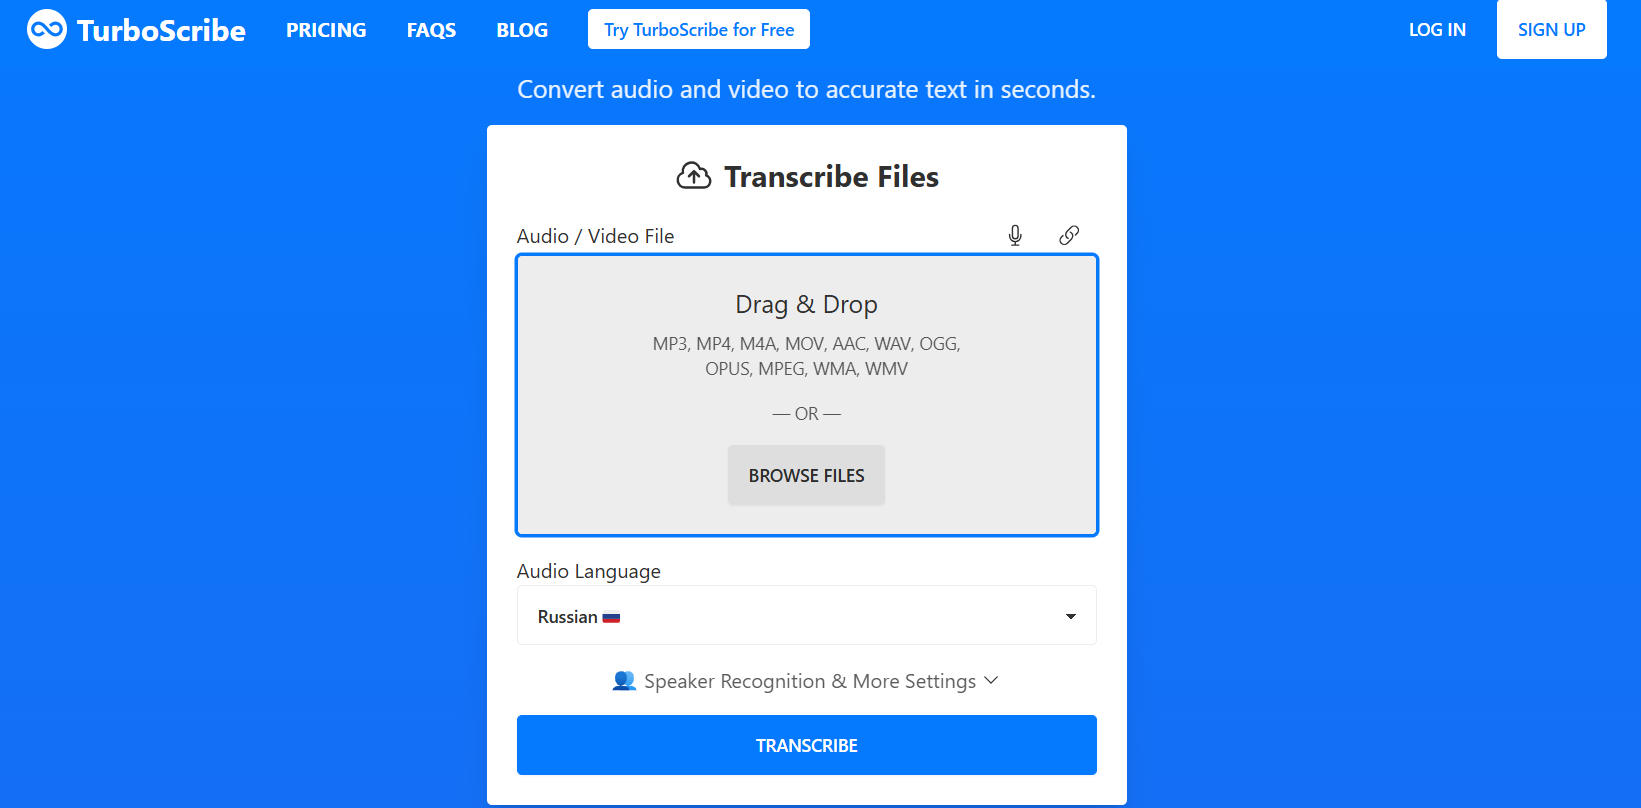1641x808 pixels.
Task: Click the 'Convert audio and video' tagline
Action: (806, 90)
